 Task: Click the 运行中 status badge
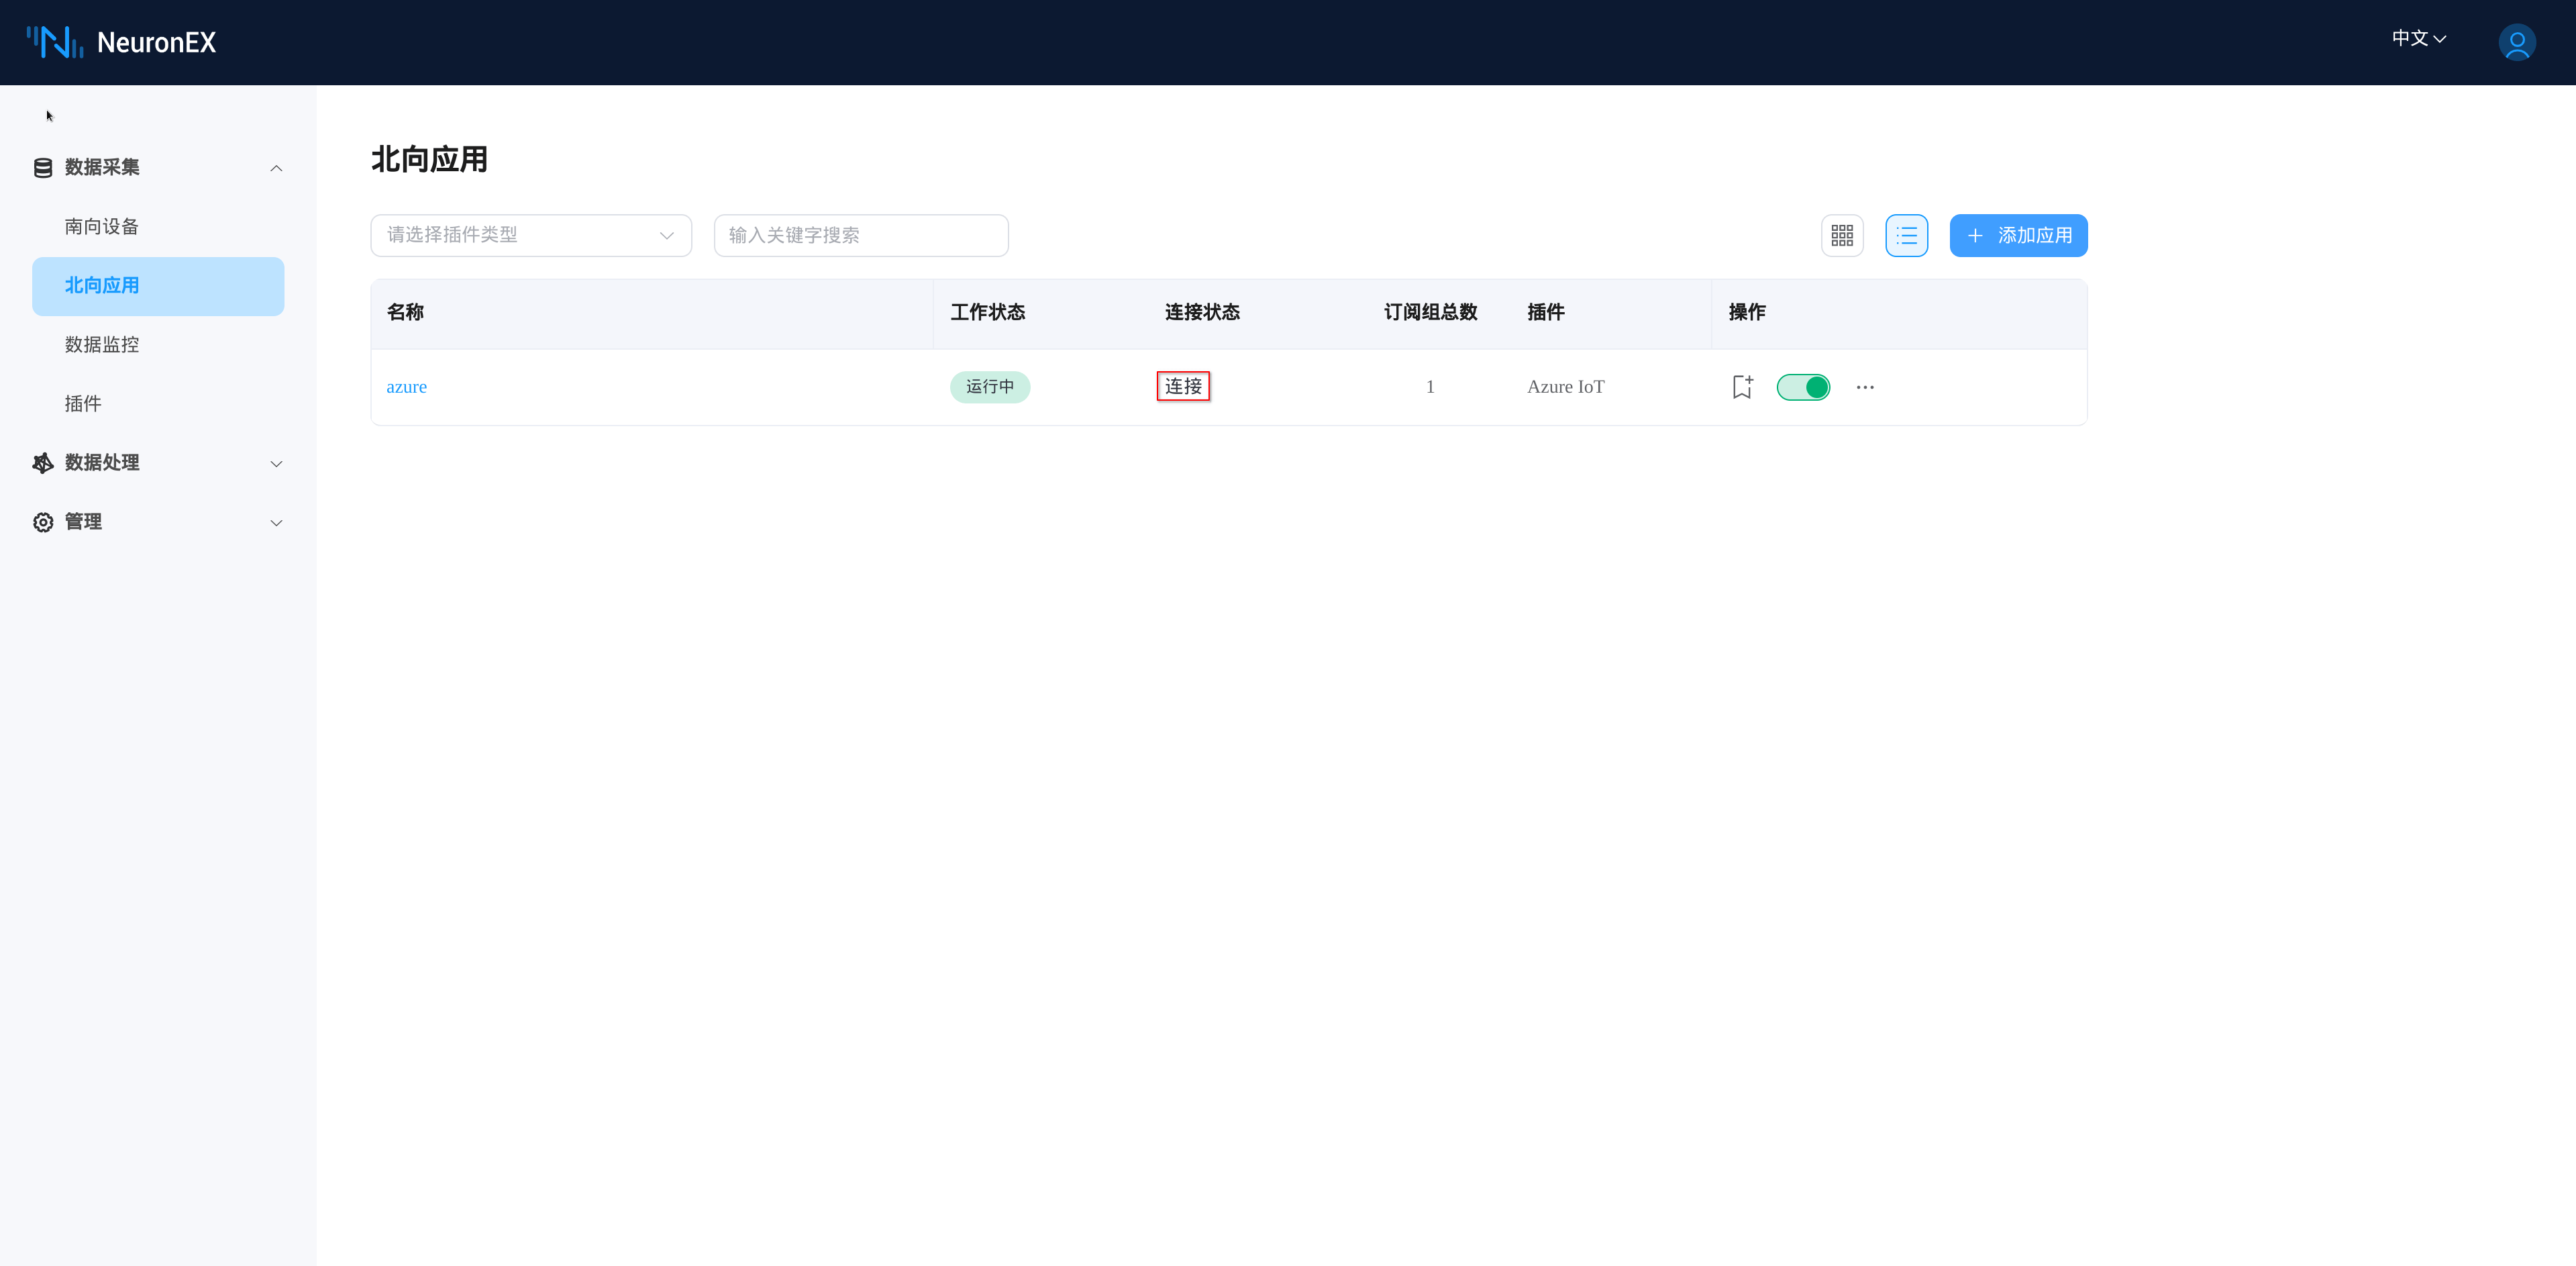pyautogui.click(x=990, y=386)
